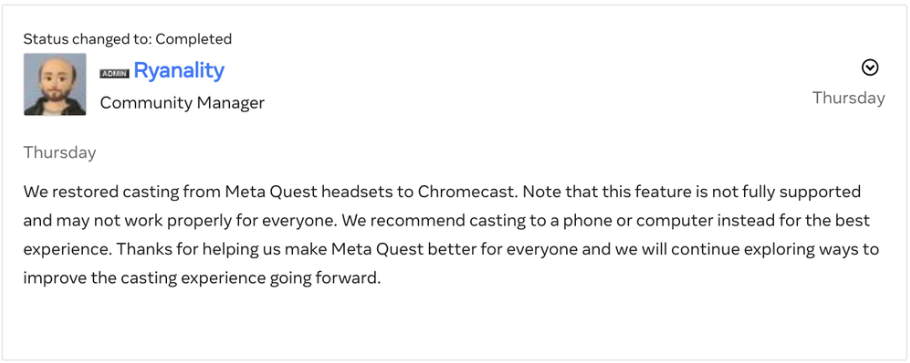Screen dimensions: 910x363
Task: Open the post options chevron menu
Action: tap(869, 68)
